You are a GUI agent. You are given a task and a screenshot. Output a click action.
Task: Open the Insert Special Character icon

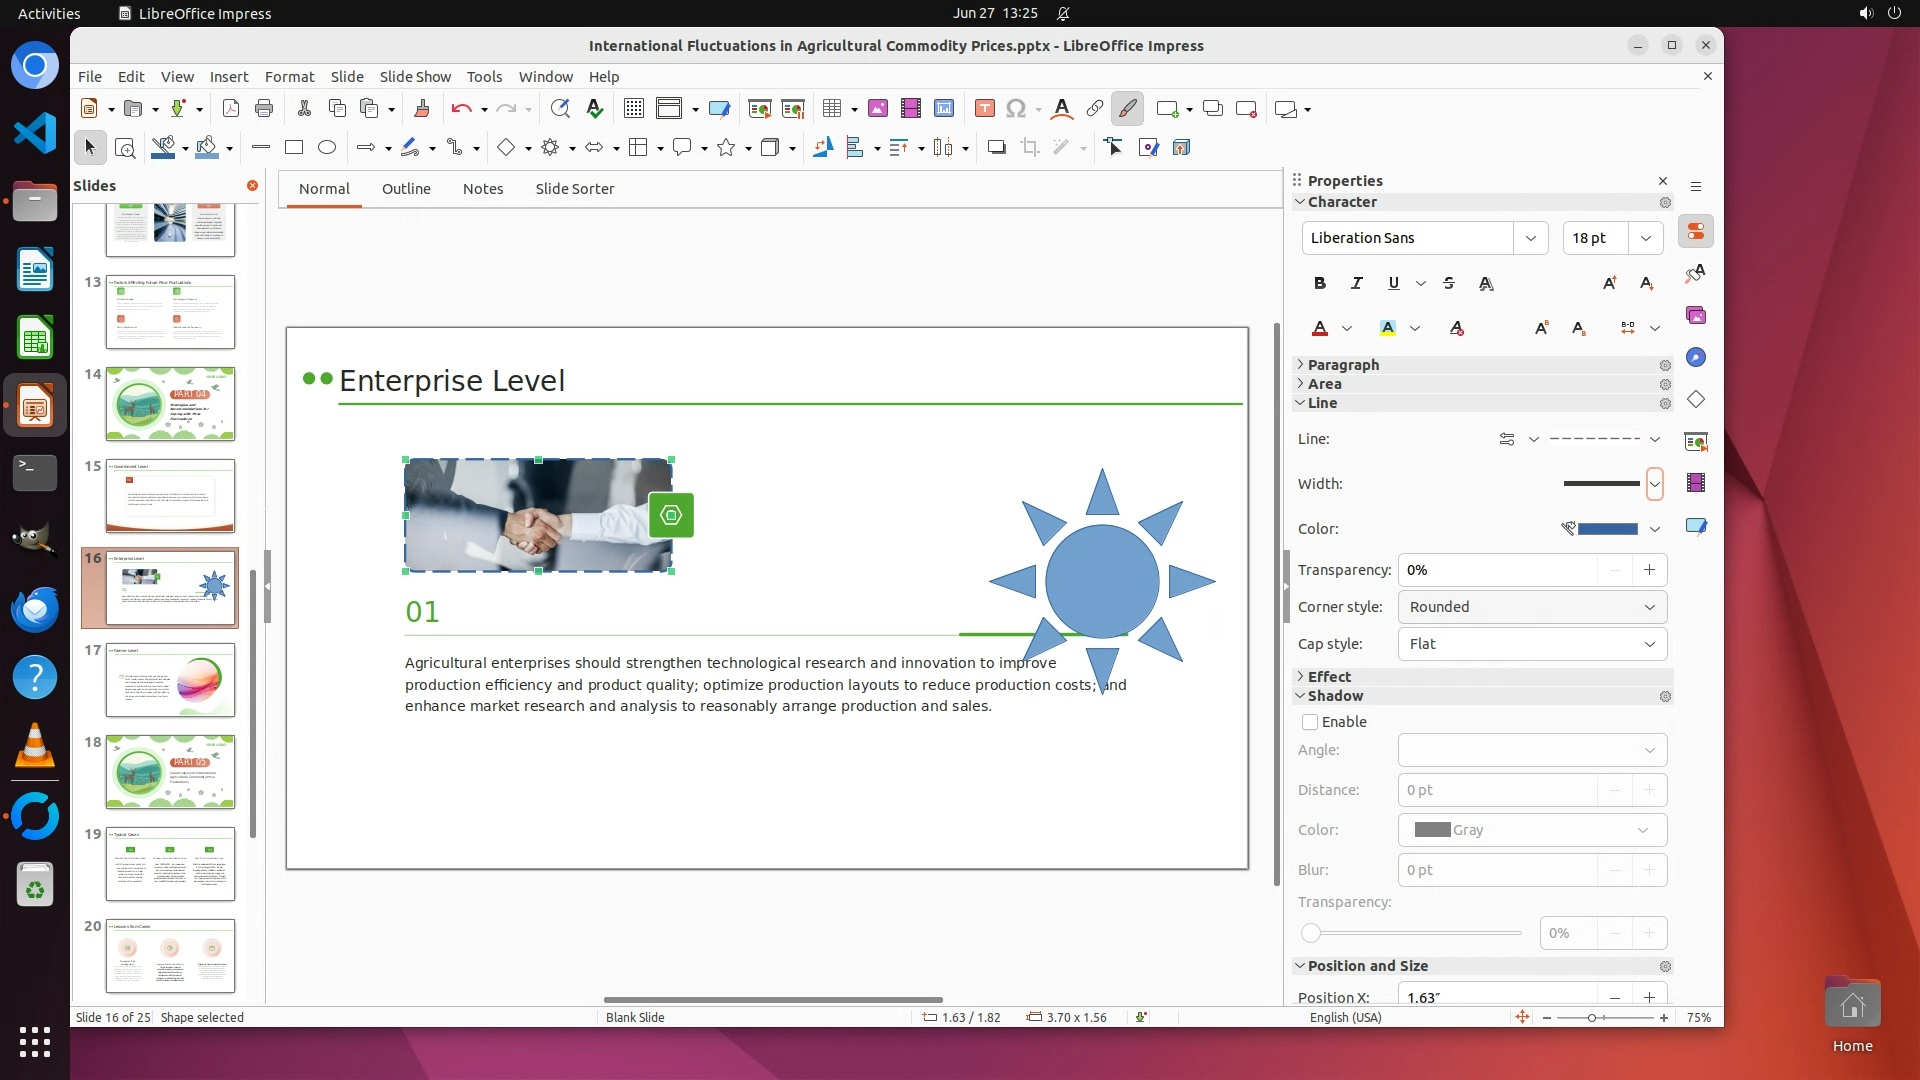(x=1016, y=109)
